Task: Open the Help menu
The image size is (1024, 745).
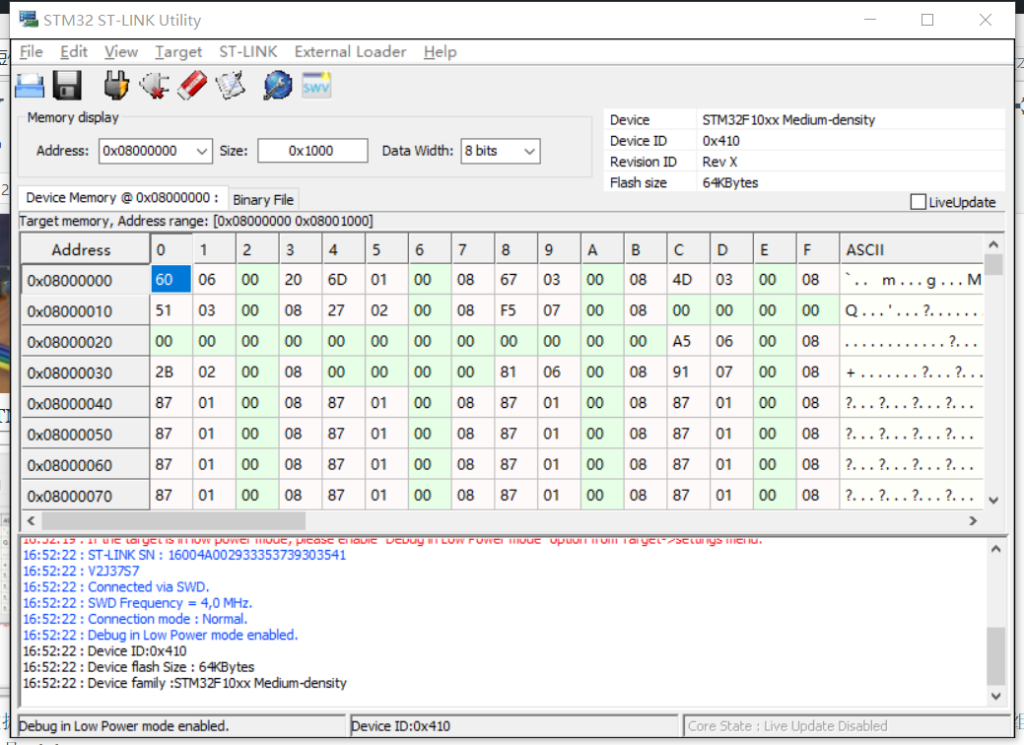Action: [x=440, y=52]
